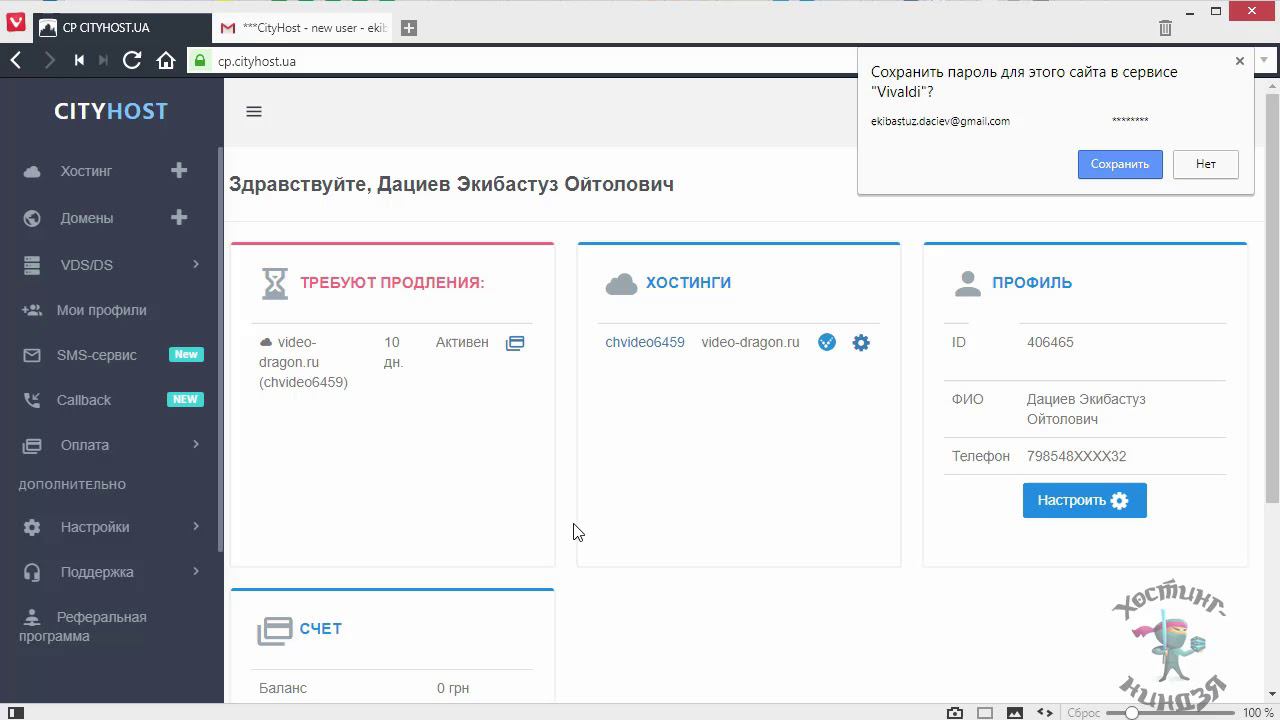The height and width of the screenshot is (720, 1280).
Task: Open Реферальная программа in the sidebar
Action: pos(83,626)
